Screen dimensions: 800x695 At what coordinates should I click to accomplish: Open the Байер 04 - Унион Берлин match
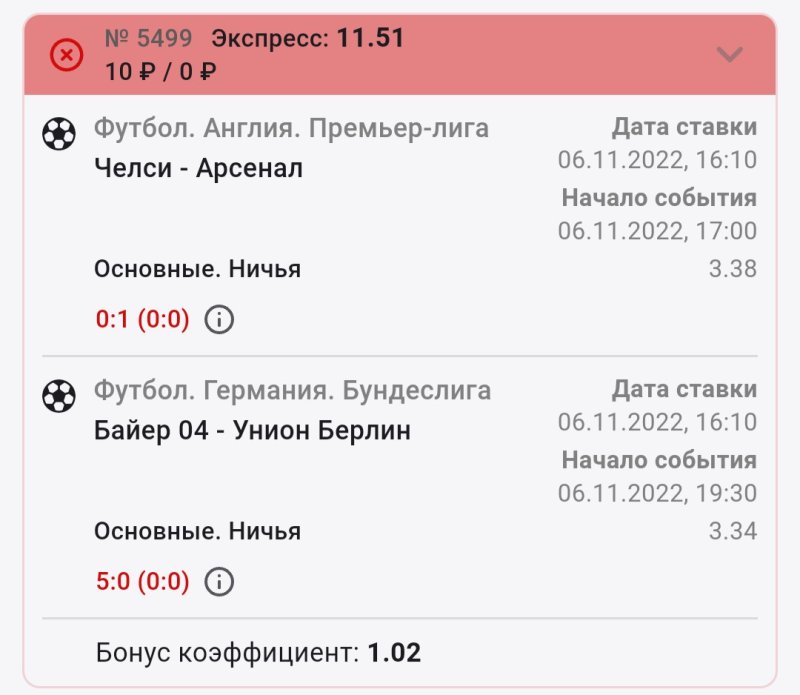(x=252, y=430)
